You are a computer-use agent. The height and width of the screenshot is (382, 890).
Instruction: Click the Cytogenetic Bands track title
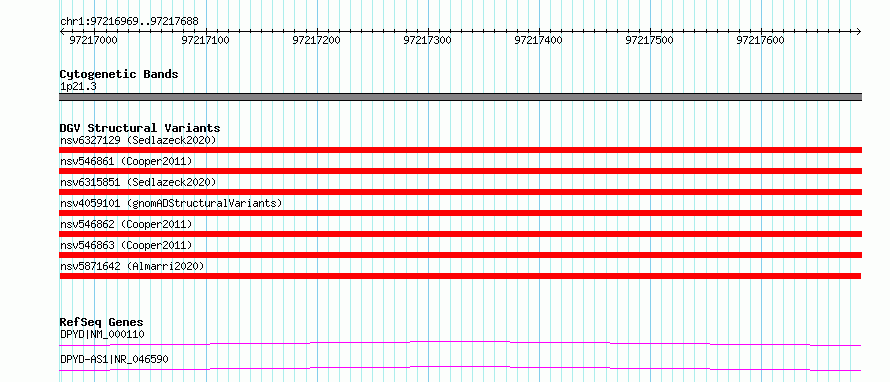point(119,74)
